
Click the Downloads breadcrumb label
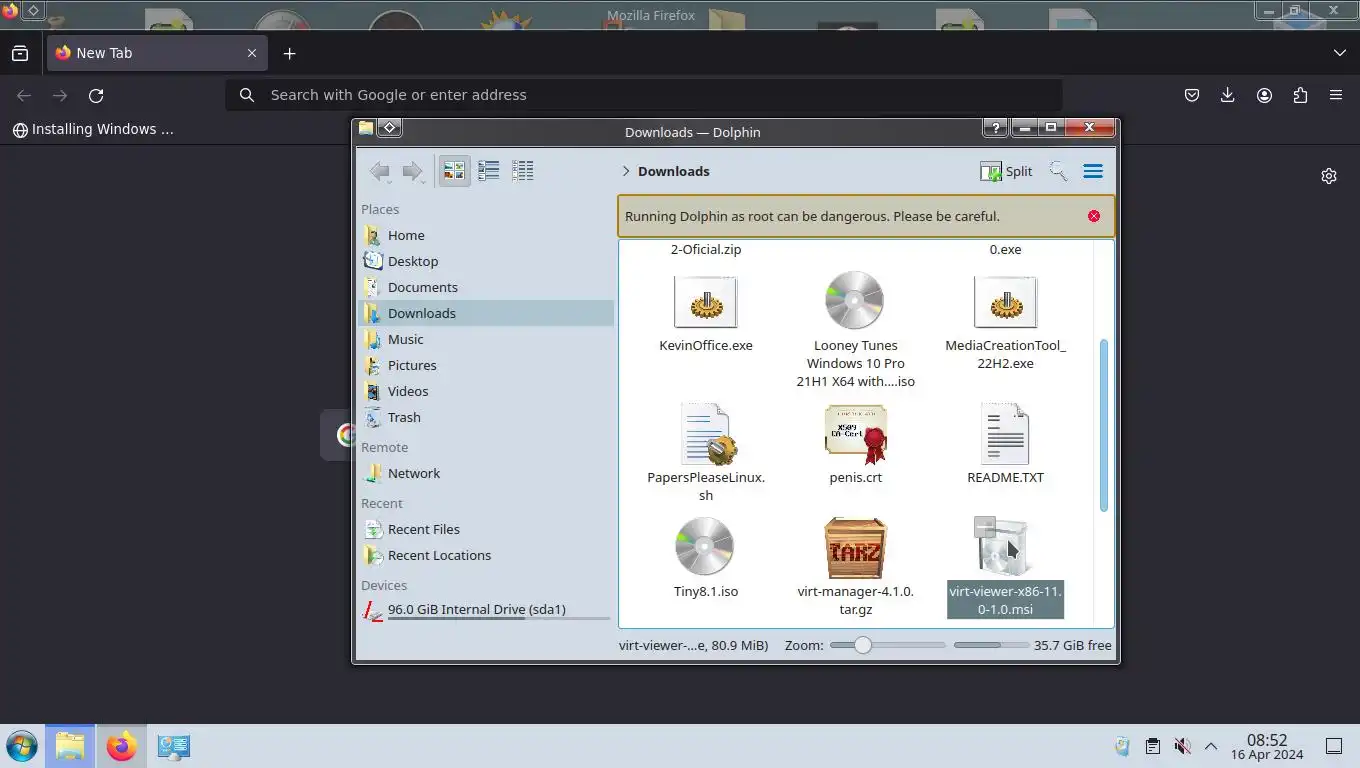(x=674, y=171)
